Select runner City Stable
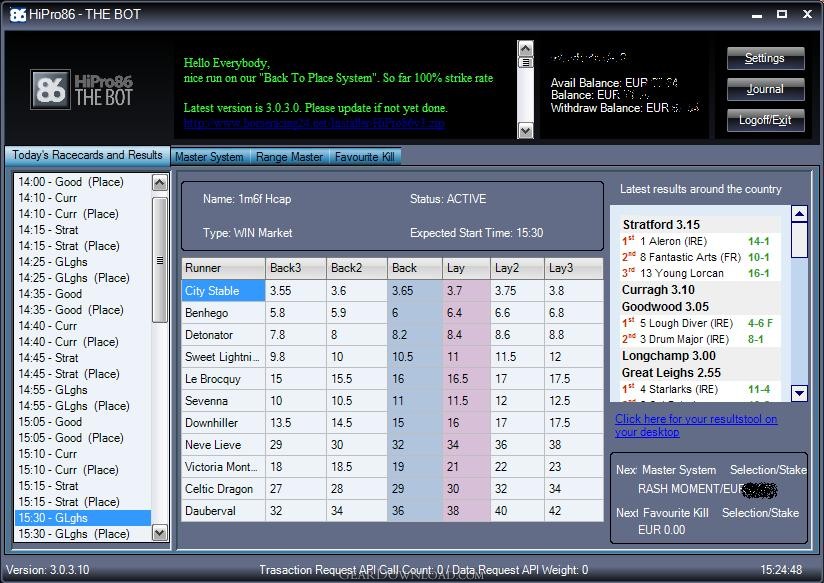This screenshot has height=583, width=824. [223, 291]
